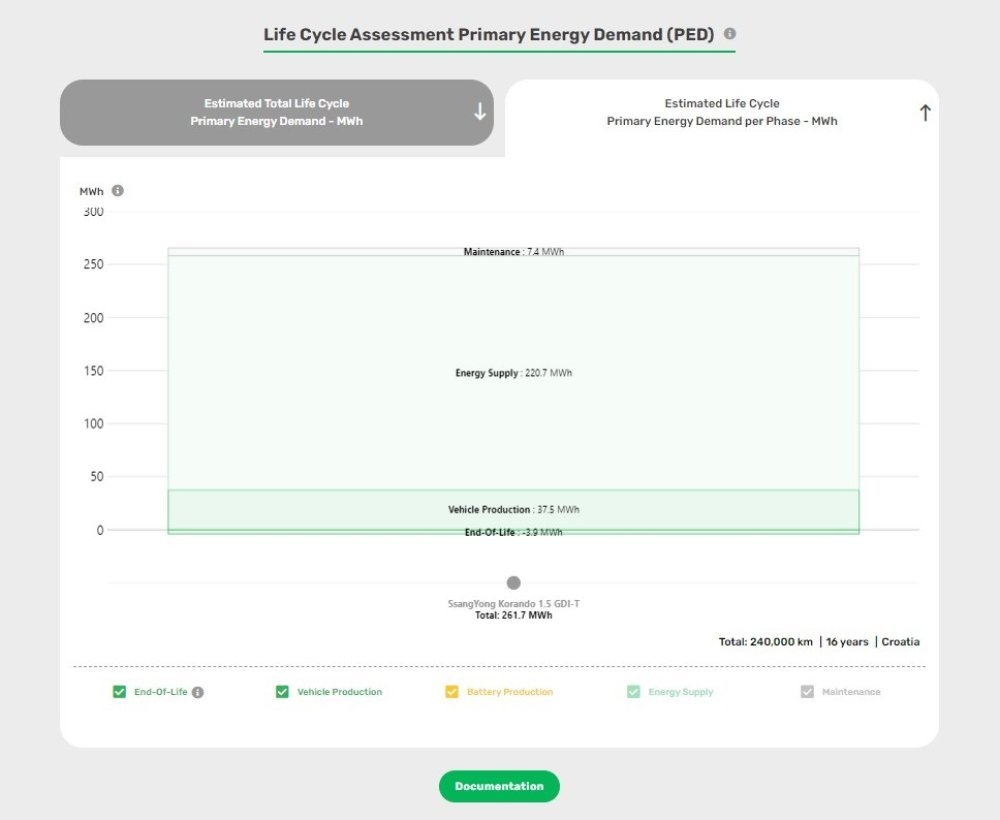The width and height of the screenshot is (1000, 820).
Task: Uncheck the End-Of-Life checkbox
Action: [119, 692]
